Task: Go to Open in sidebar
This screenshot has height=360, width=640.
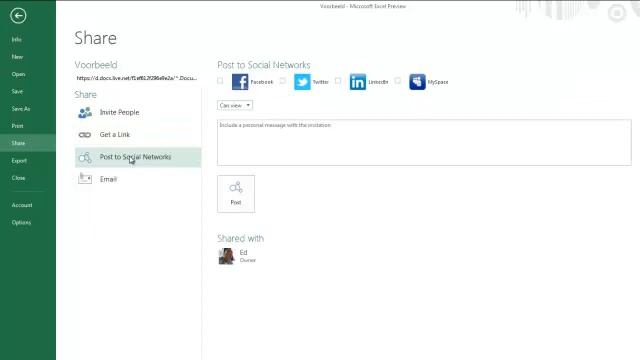Action: click(x=18, y=74)
